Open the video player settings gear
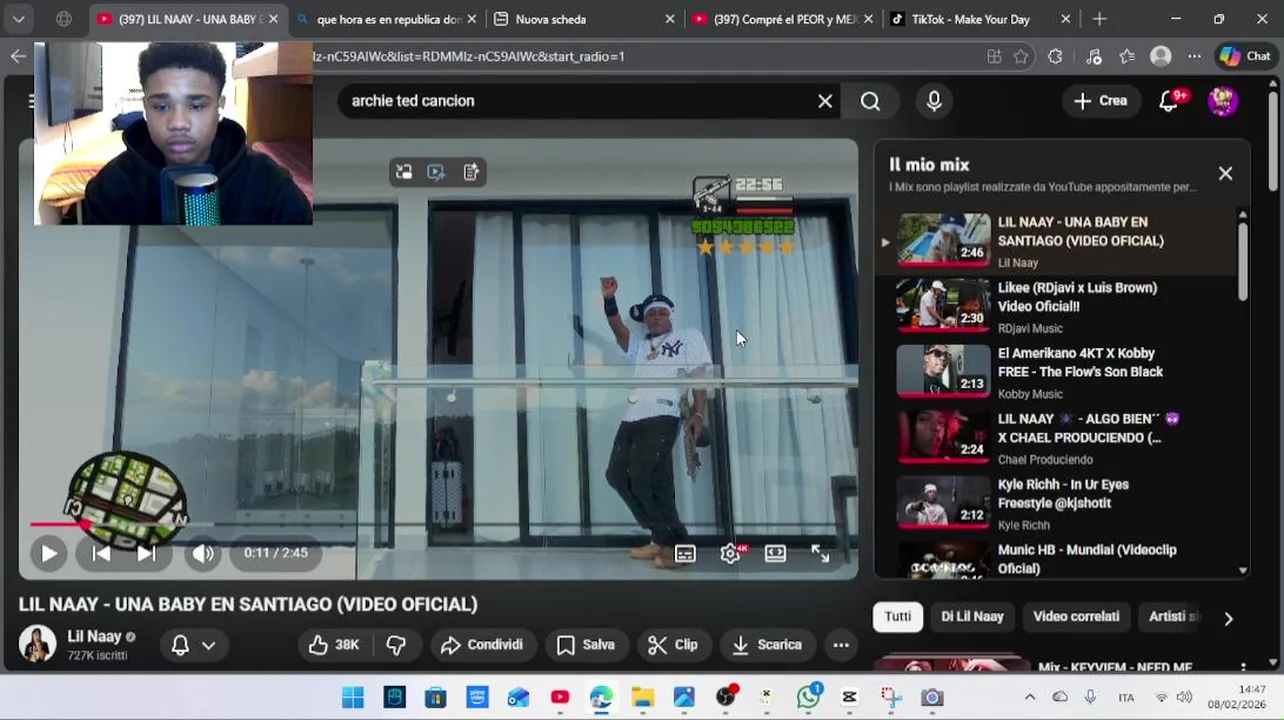Viewport: 1284px width, 720px height. tap(731, 553)
